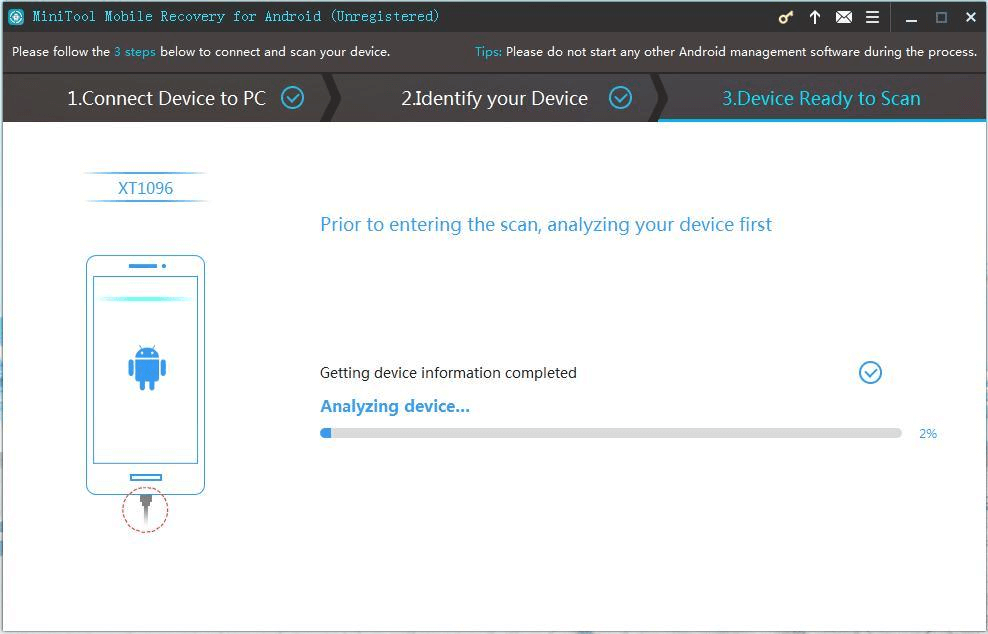Click the upgrade arrow icon
Image resolution: width=988 pixels, height=634 pixels.
[x=815, y=17]
